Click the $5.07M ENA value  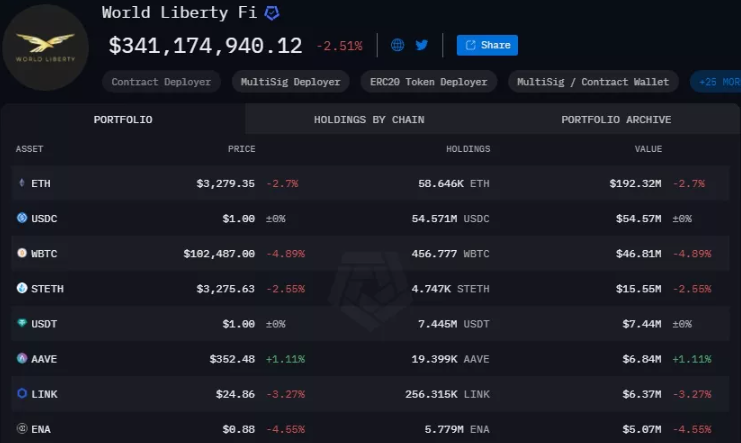(x=642, y=429)
